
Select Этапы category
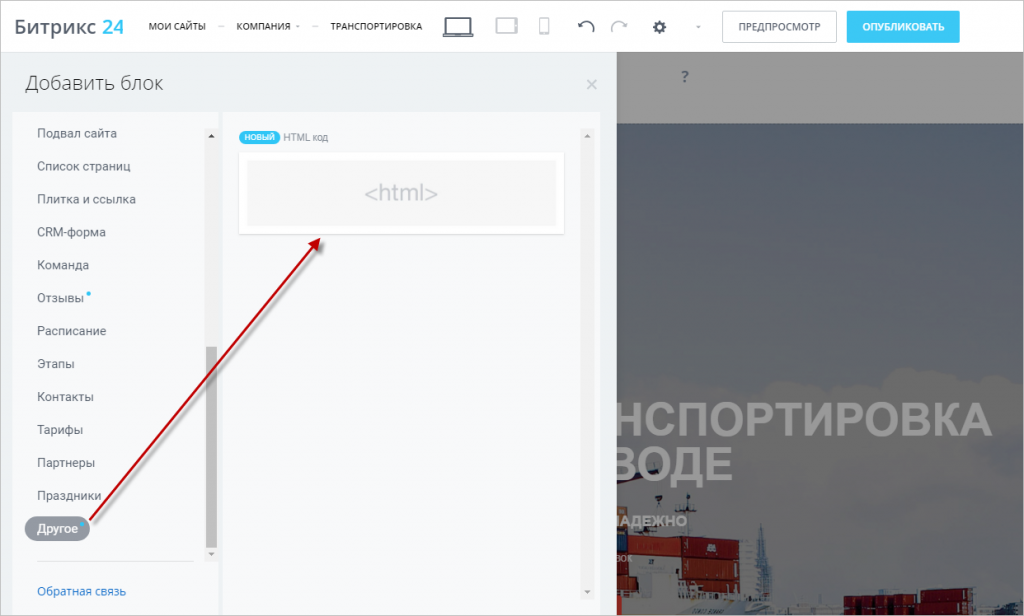coord(56,364)
